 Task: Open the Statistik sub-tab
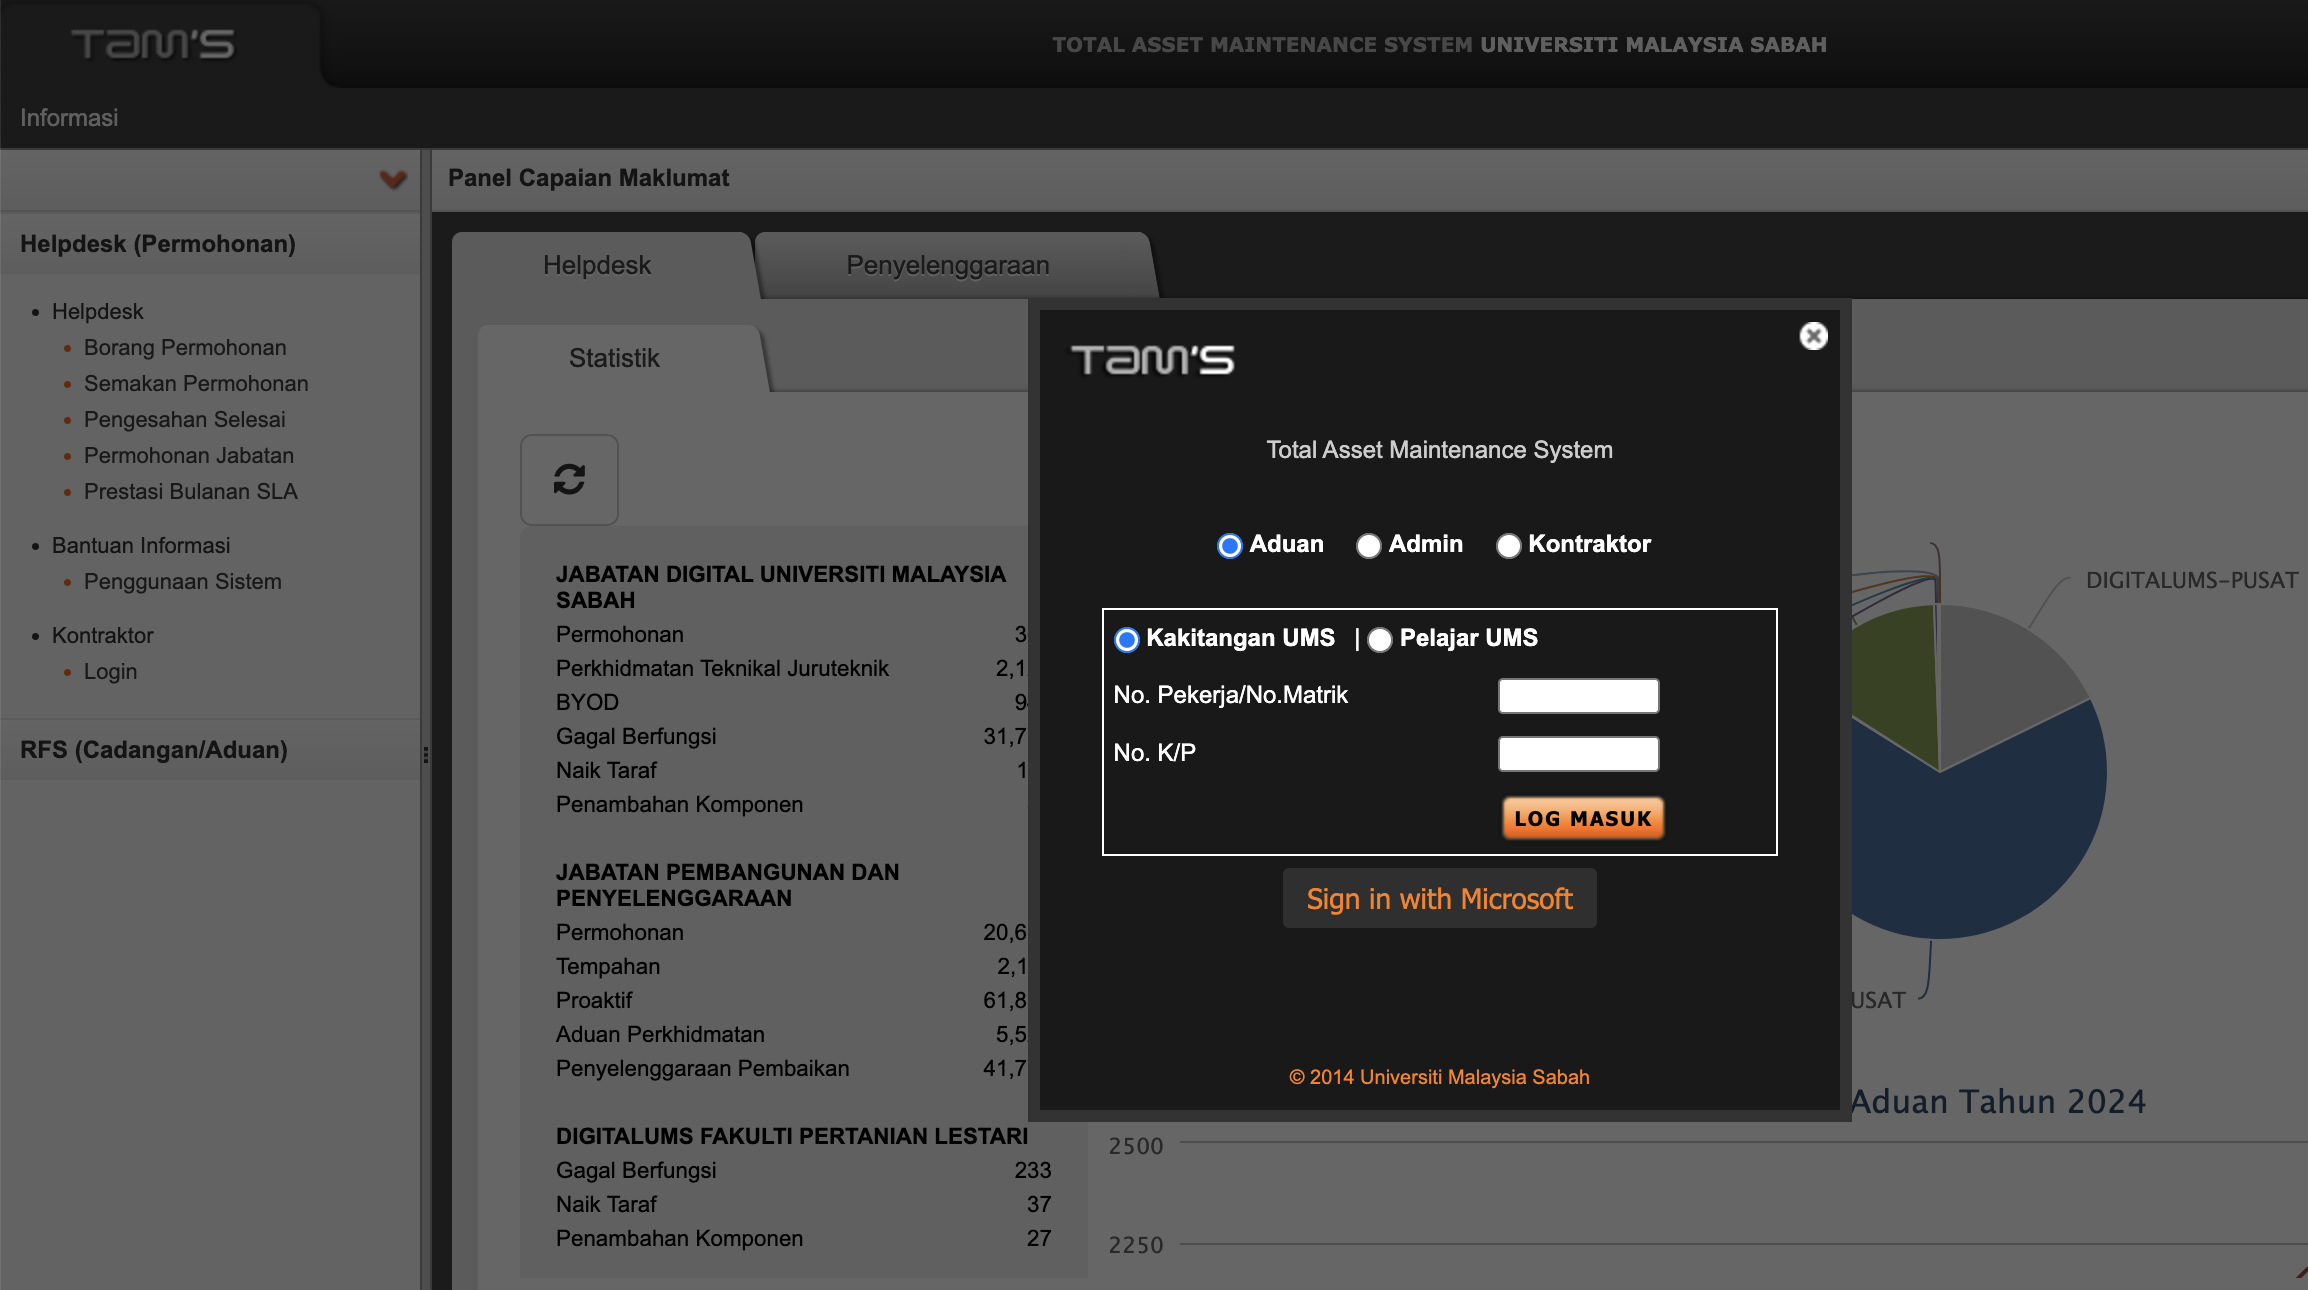click(x=614, y=358)
